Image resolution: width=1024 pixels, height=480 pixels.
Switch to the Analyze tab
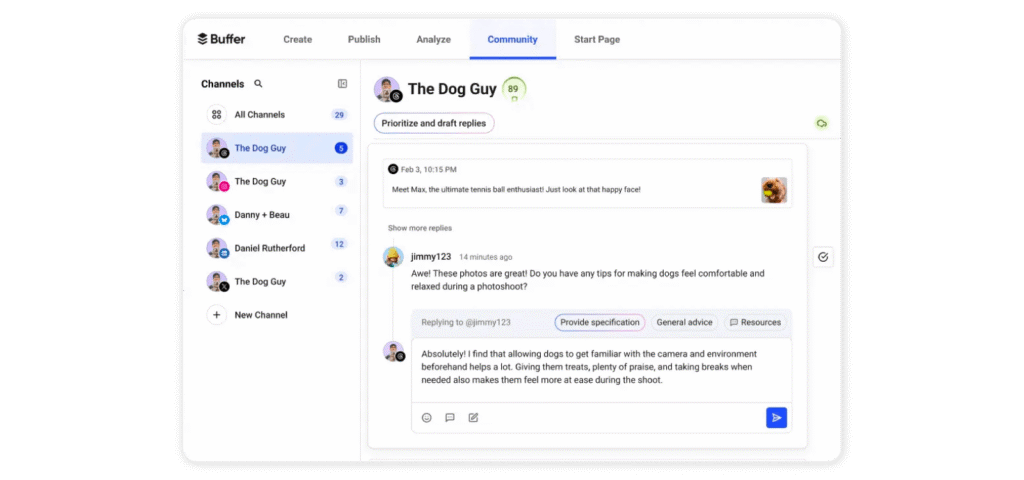pos(433,39)
